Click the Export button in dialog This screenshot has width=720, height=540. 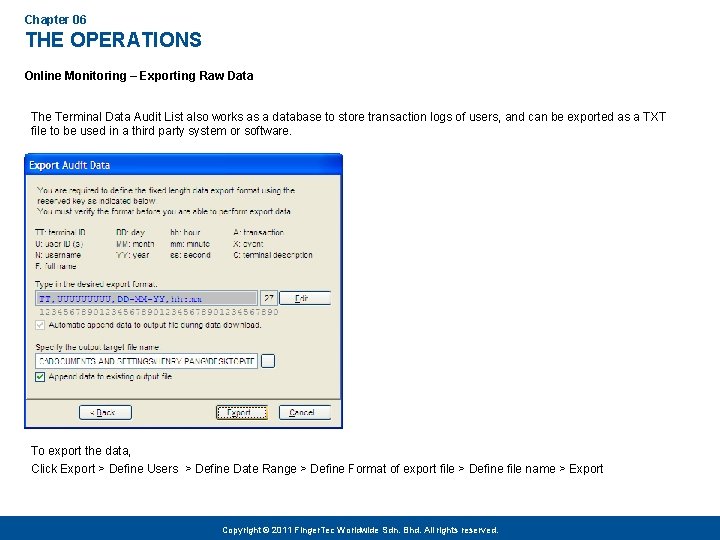point(242,412)
